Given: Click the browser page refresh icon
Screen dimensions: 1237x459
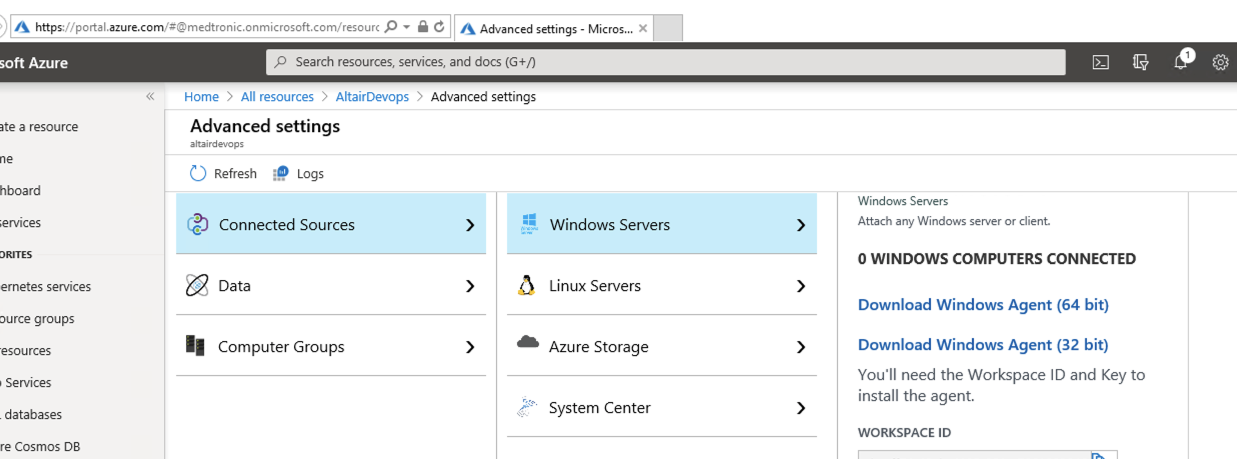Looking at the screenshot, I should 439,27.
